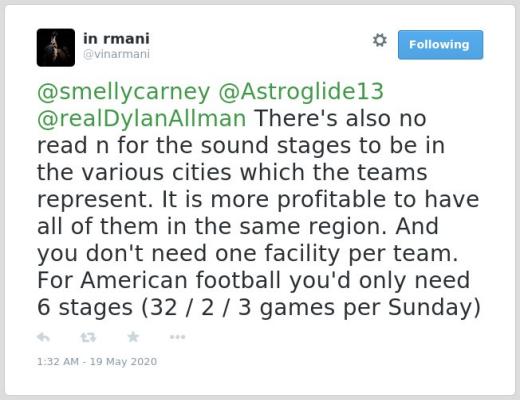This screenshot has height=400, width=520.
Task: Open the three-dots more options menu
Action: [x=177, y=337]
